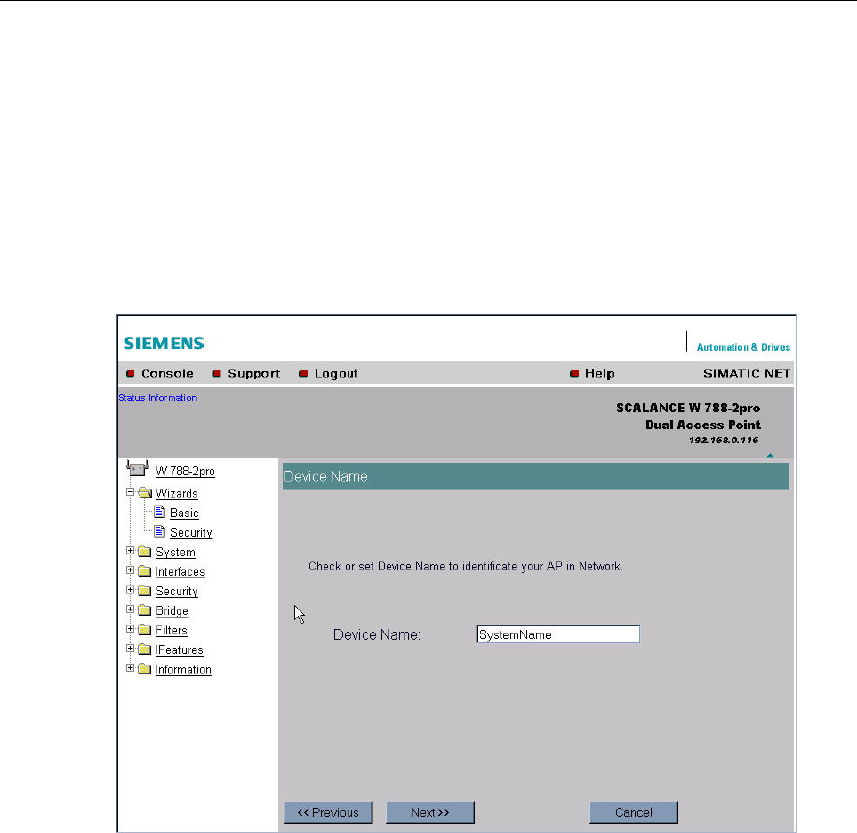Expand the IFeatures tree node
Image resolution: width=857 pixels, height=833 pixels.
click(130, 648)
